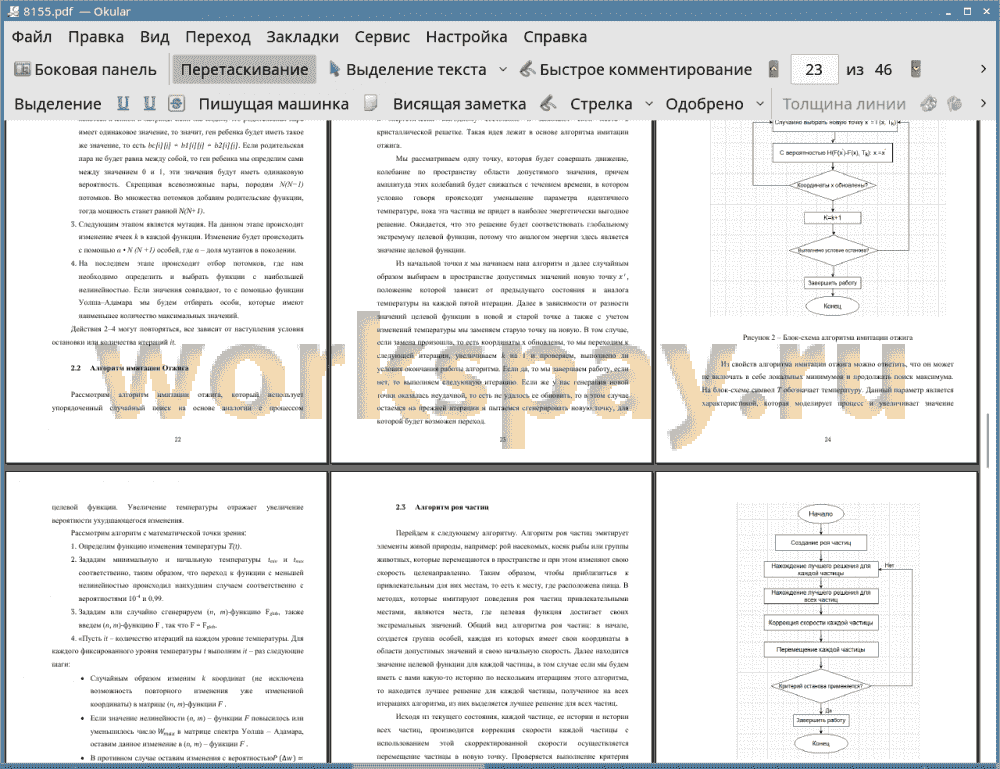Click the first color palette icon
This screenshot has width=1000, height=769.
pos(929,103)
